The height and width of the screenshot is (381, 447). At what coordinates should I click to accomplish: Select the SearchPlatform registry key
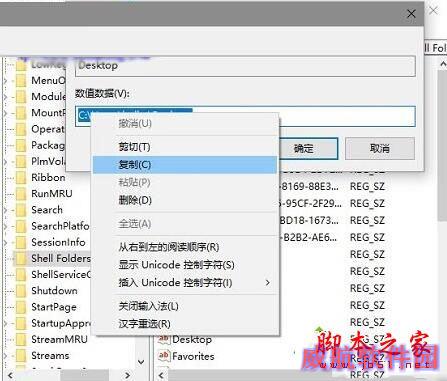[x=60, y=226]
